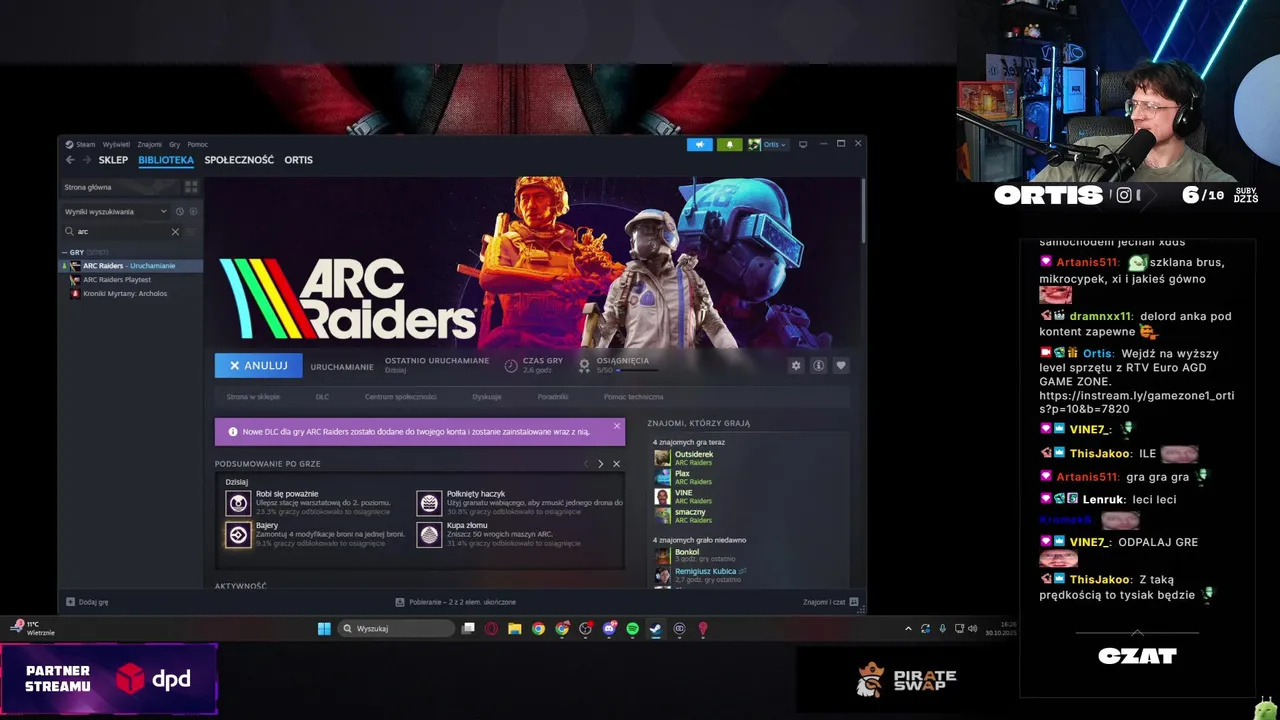
Task: Open the DLC link
Action: coord(322,397)
